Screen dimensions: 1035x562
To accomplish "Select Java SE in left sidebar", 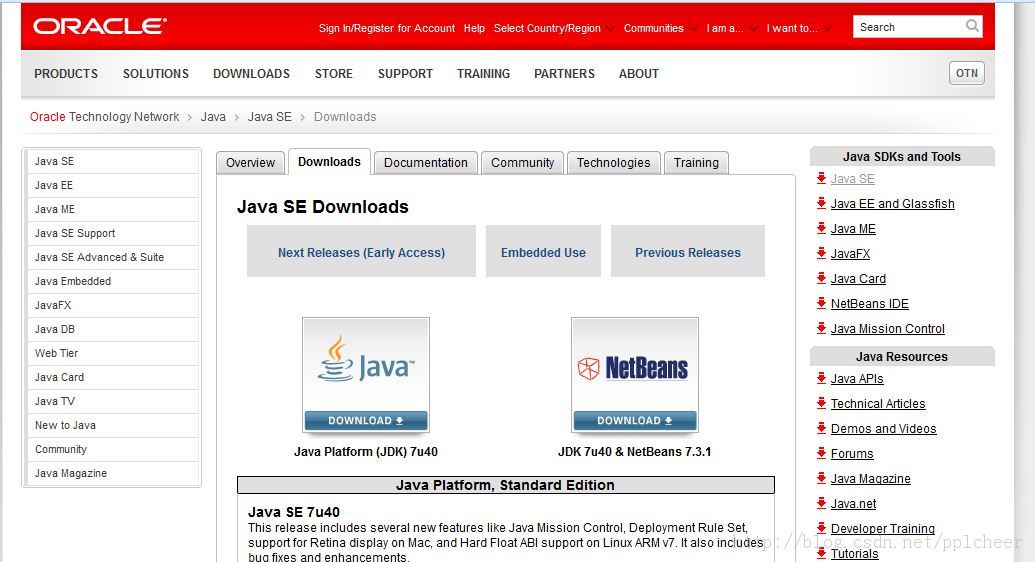I will point(112,161).
